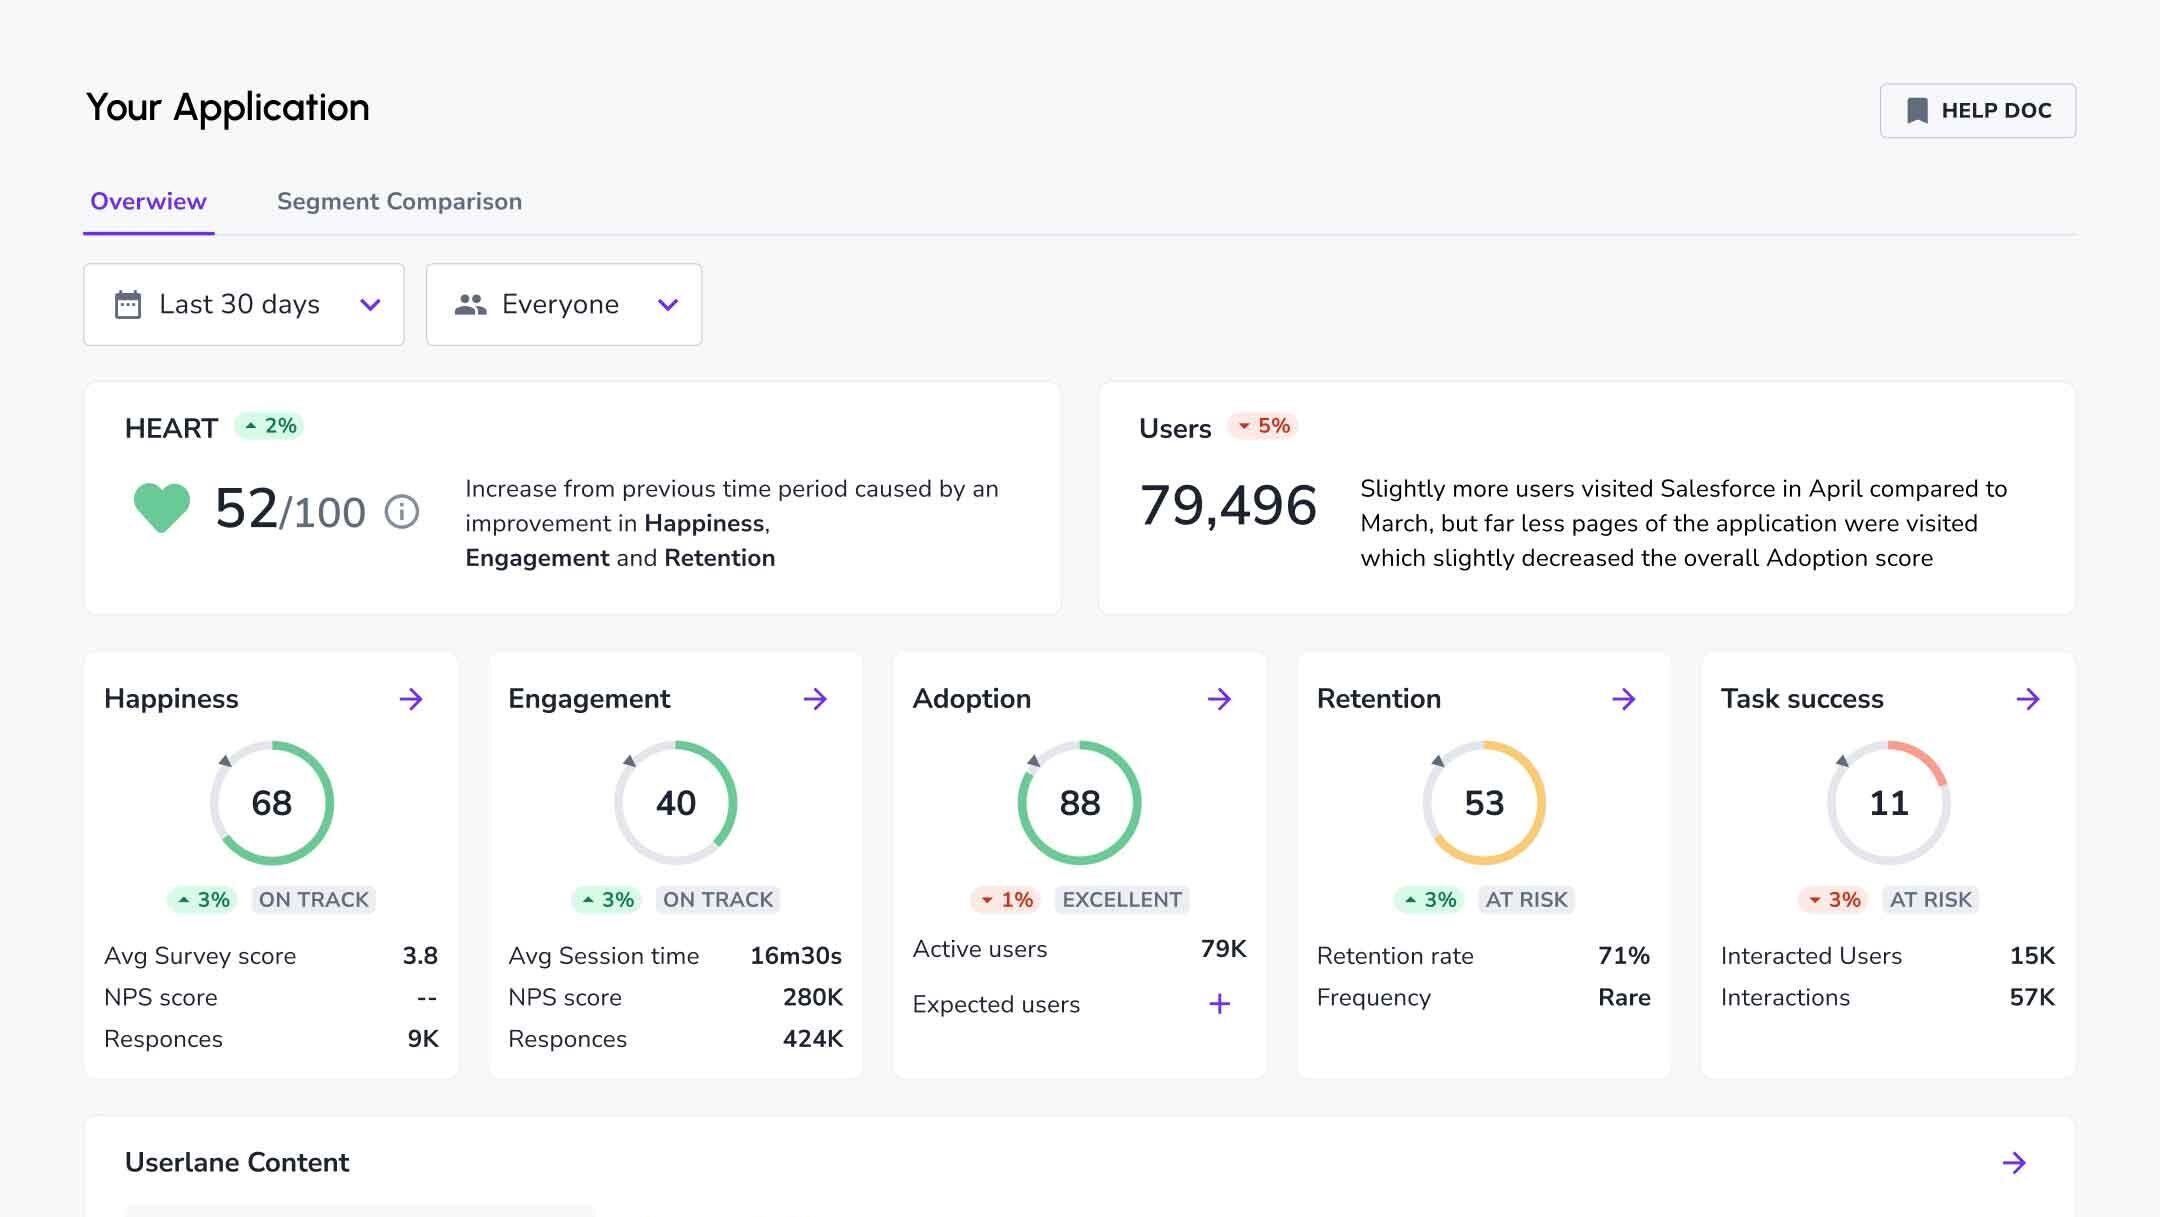Click the Retention 53 score gauge
The image size is (2160, 1217).
pos(1484,803)
